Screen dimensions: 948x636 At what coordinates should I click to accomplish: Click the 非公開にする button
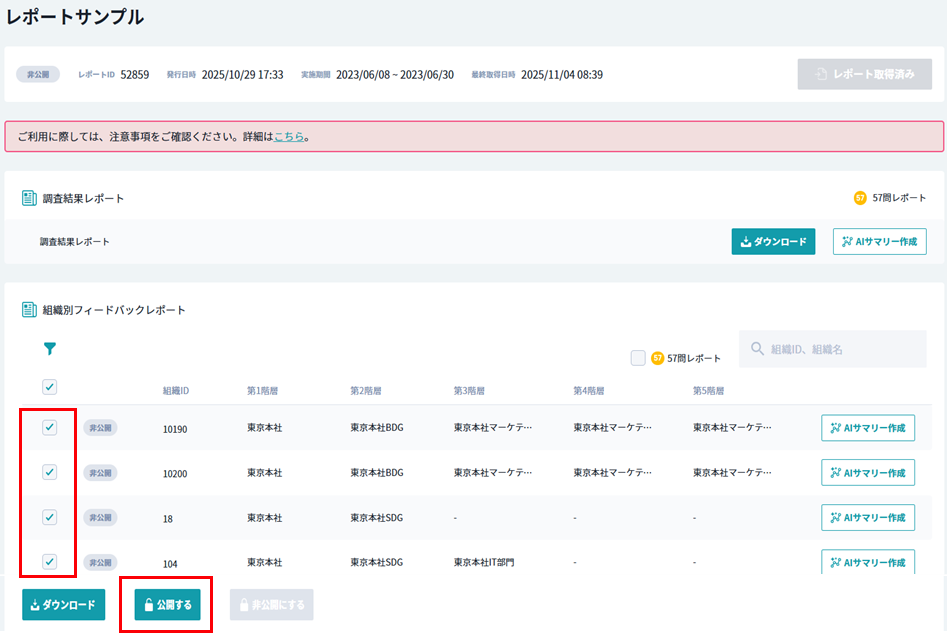(271, 605)
